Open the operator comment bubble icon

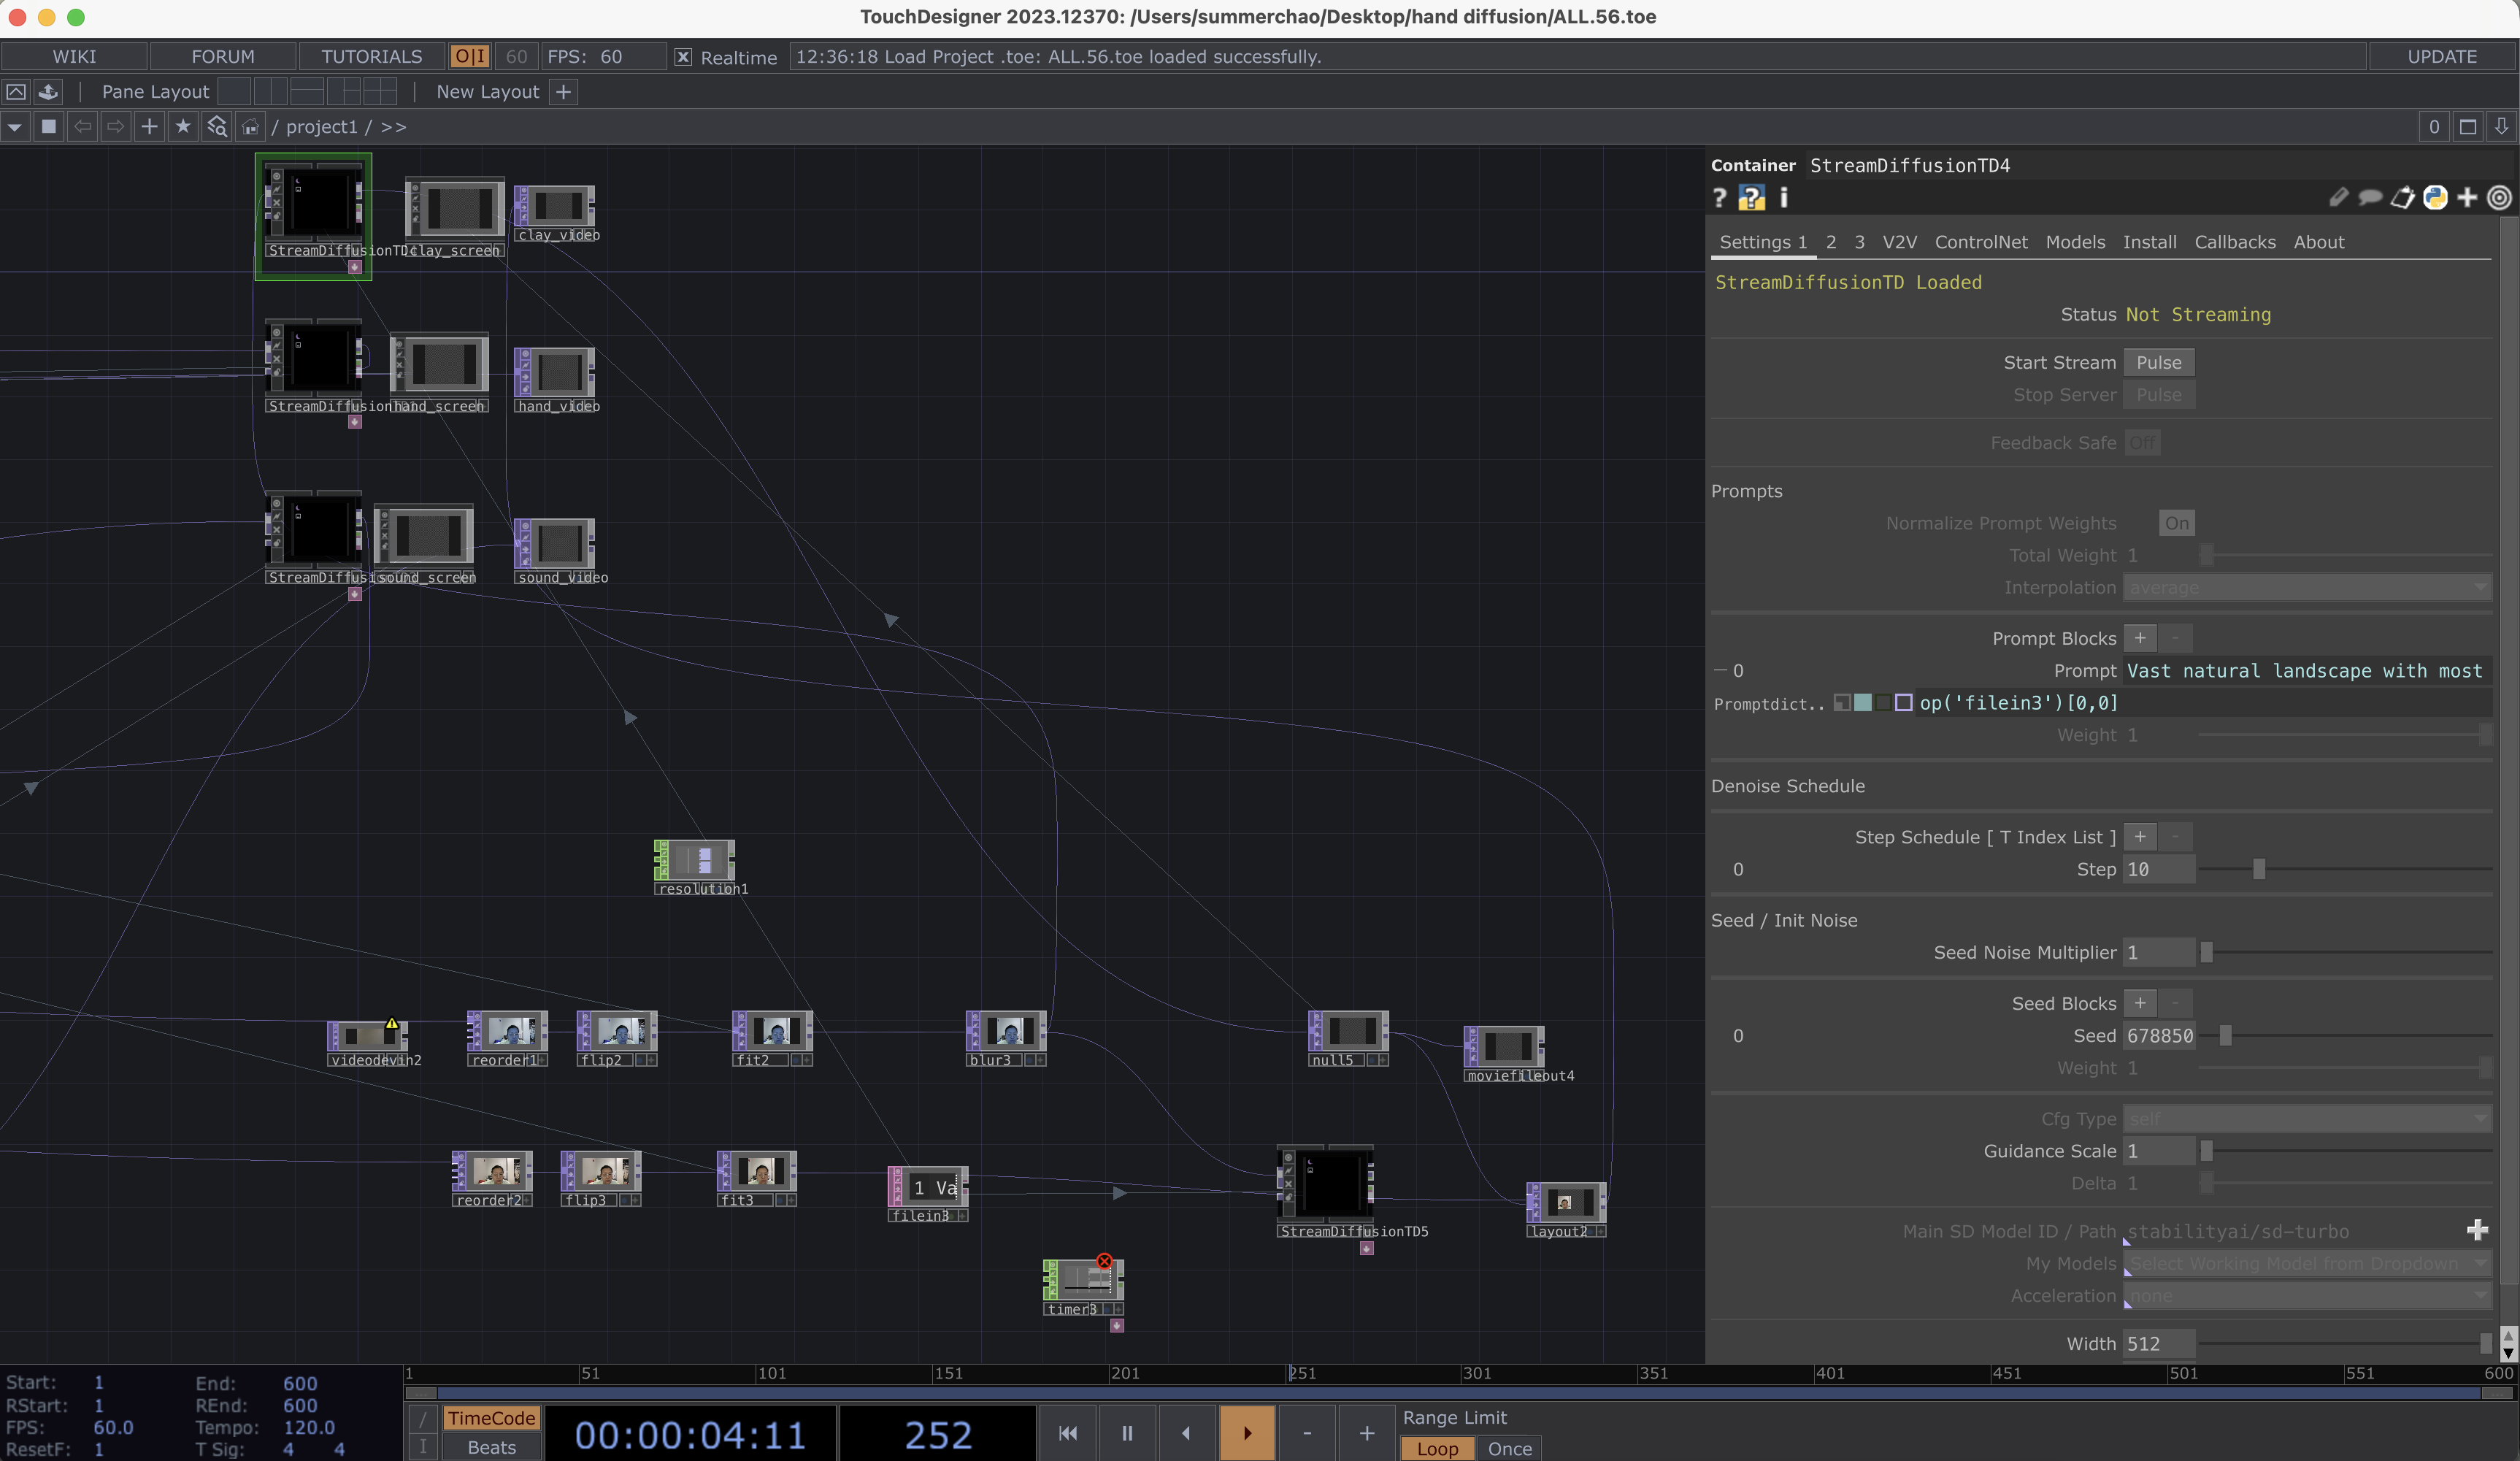tap(2370, 198)
